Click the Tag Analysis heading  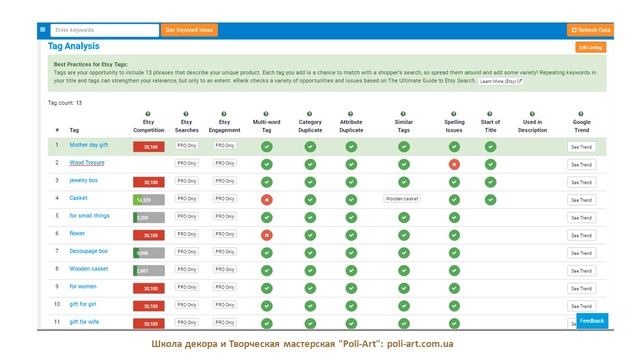point(74,46)
